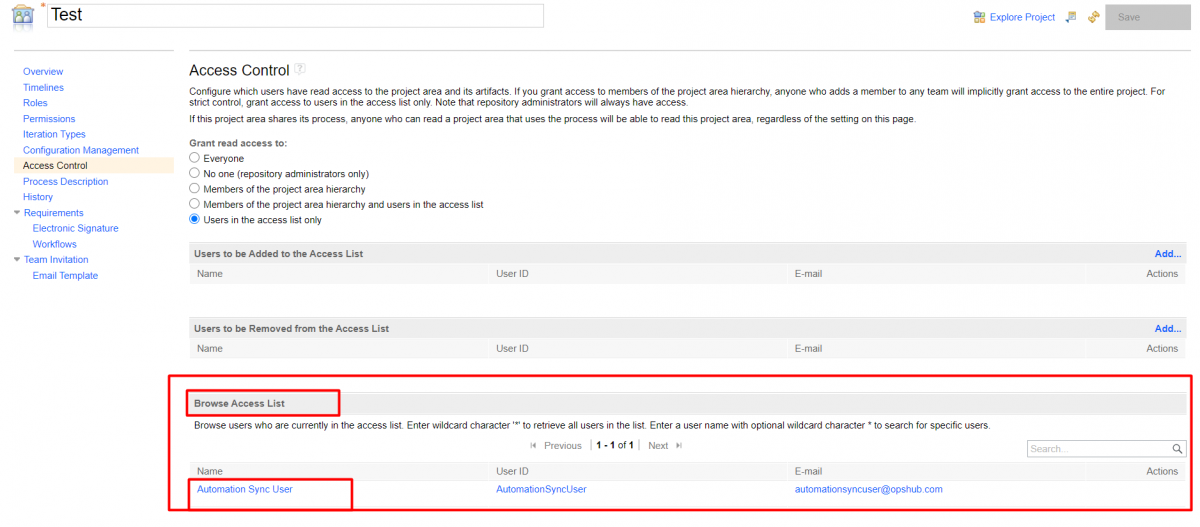Open the Permissions page in sidebar

pyautogui.click(x=49, y=119)
